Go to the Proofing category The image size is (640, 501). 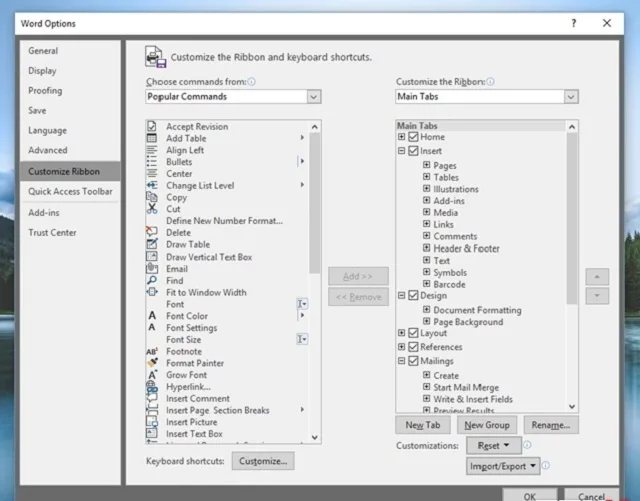[70, 91]
